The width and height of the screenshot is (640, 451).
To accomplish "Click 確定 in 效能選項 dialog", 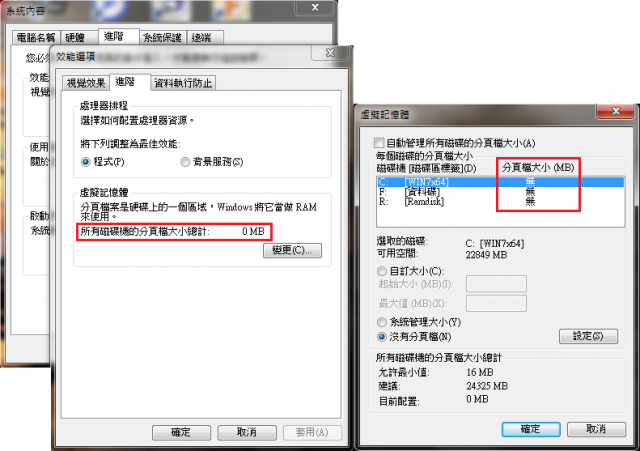I will tap(181, 433).
